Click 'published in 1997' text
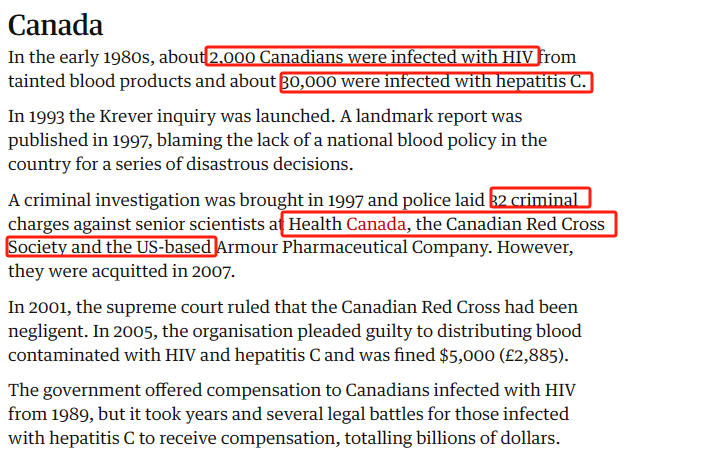703x469 pixels. tap(79, 140)
